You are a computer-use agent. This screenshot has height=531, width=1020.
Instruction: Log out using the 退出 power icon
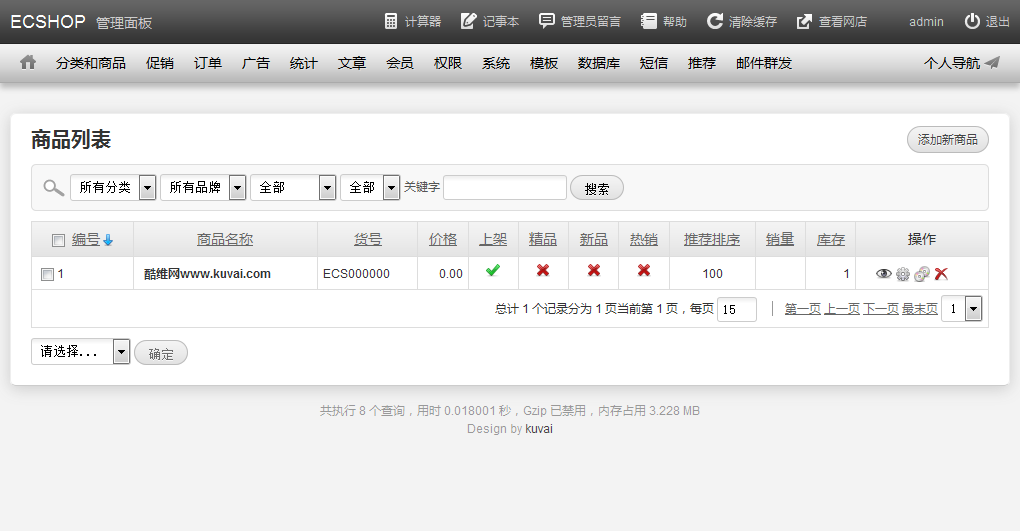point(986,21)
